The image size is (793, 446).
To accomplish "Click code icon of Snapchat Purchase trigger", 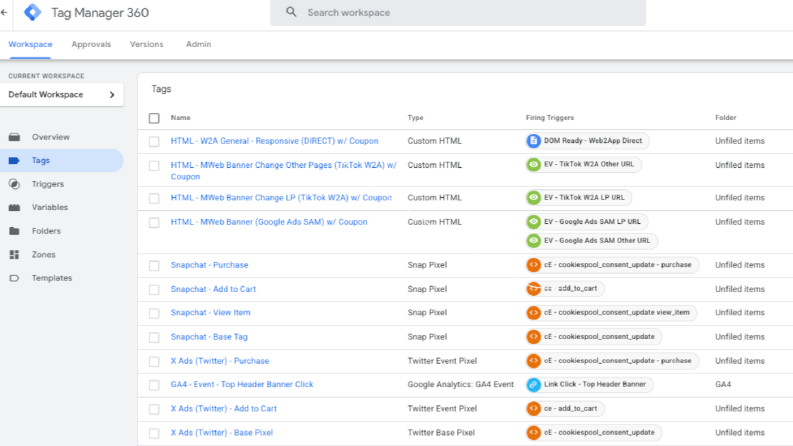I will tap(534, 264).
